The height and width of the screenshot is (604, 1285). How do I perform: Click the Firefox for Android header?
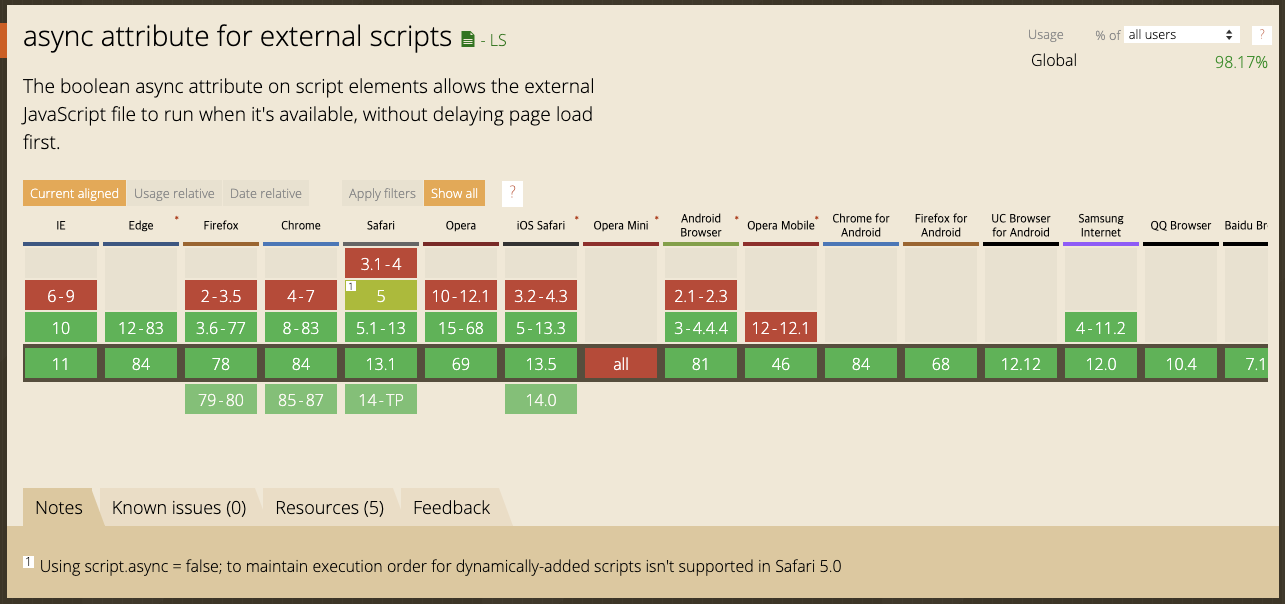[941, 226]
